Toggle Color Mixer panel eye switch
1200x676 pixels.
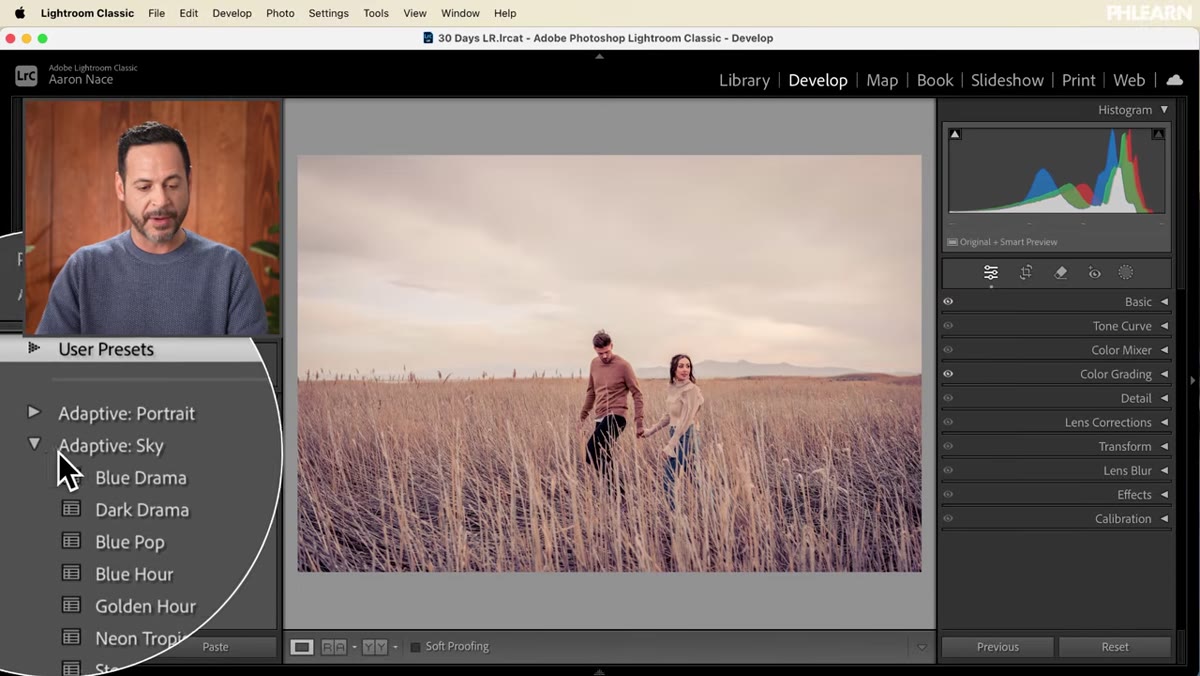pyautogui.click(x=948, y=350)
